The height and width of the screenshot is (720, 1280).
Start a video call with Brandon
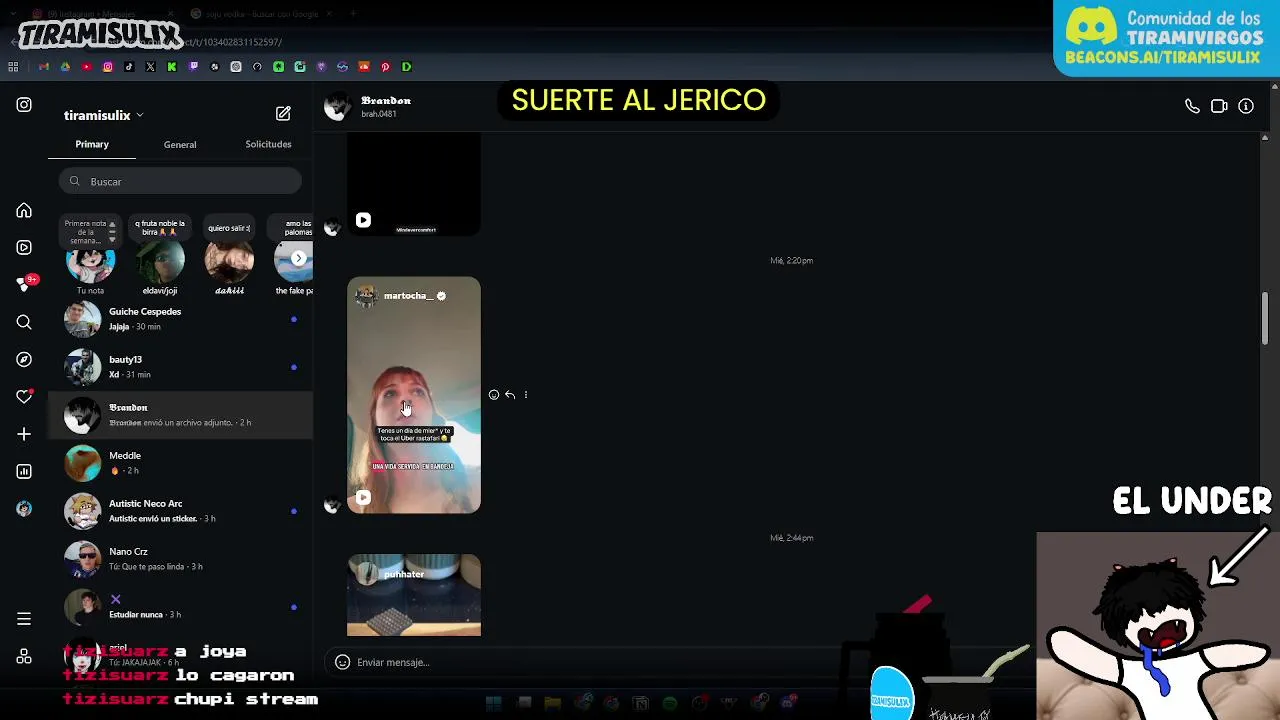click(1219, 106)
